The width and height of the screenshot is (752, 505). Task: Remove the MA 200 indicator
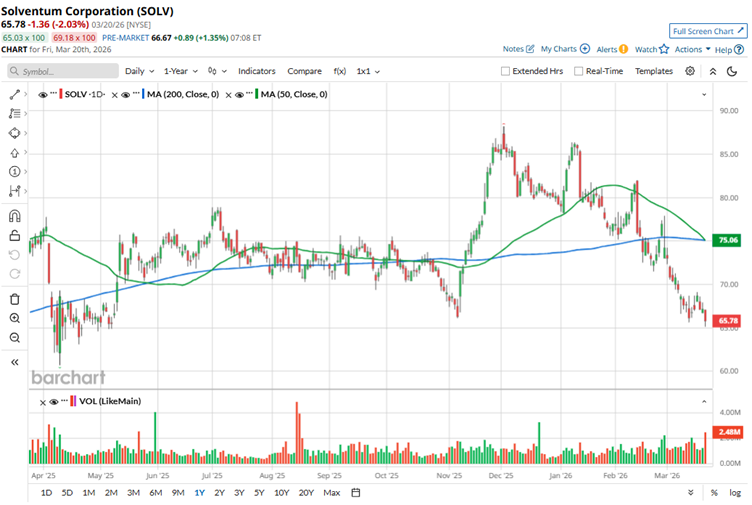pyautogui.click(x=115, y=95)
